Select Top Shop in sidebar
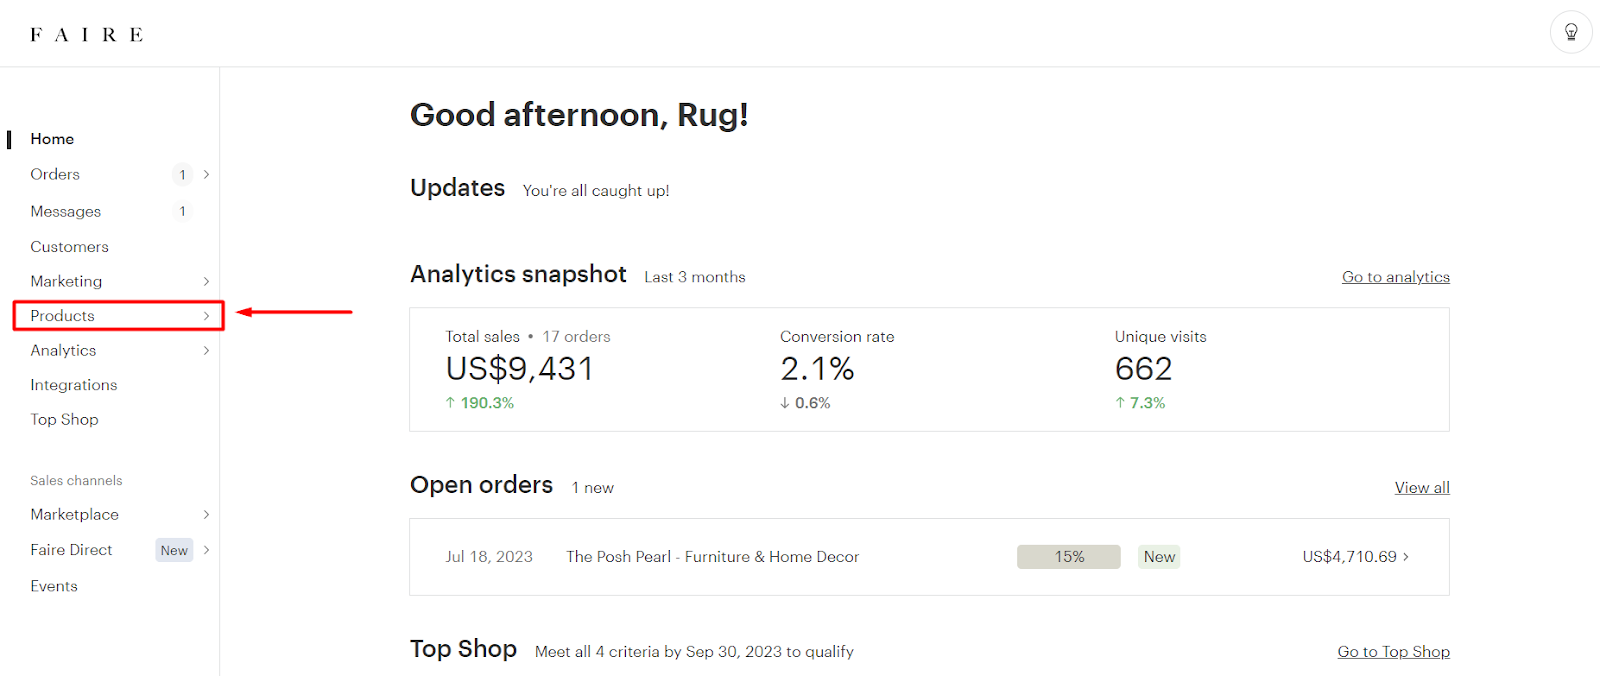The height and width of the screenshot is (676, 1600). click(64, 419)
